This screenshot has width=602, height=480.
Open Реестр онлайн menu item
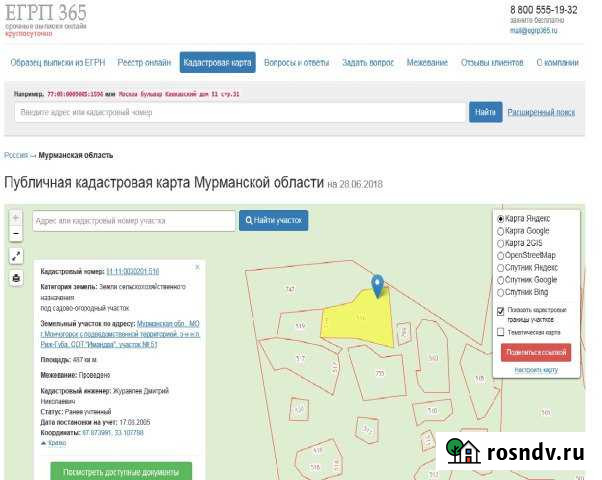point(144,63)
